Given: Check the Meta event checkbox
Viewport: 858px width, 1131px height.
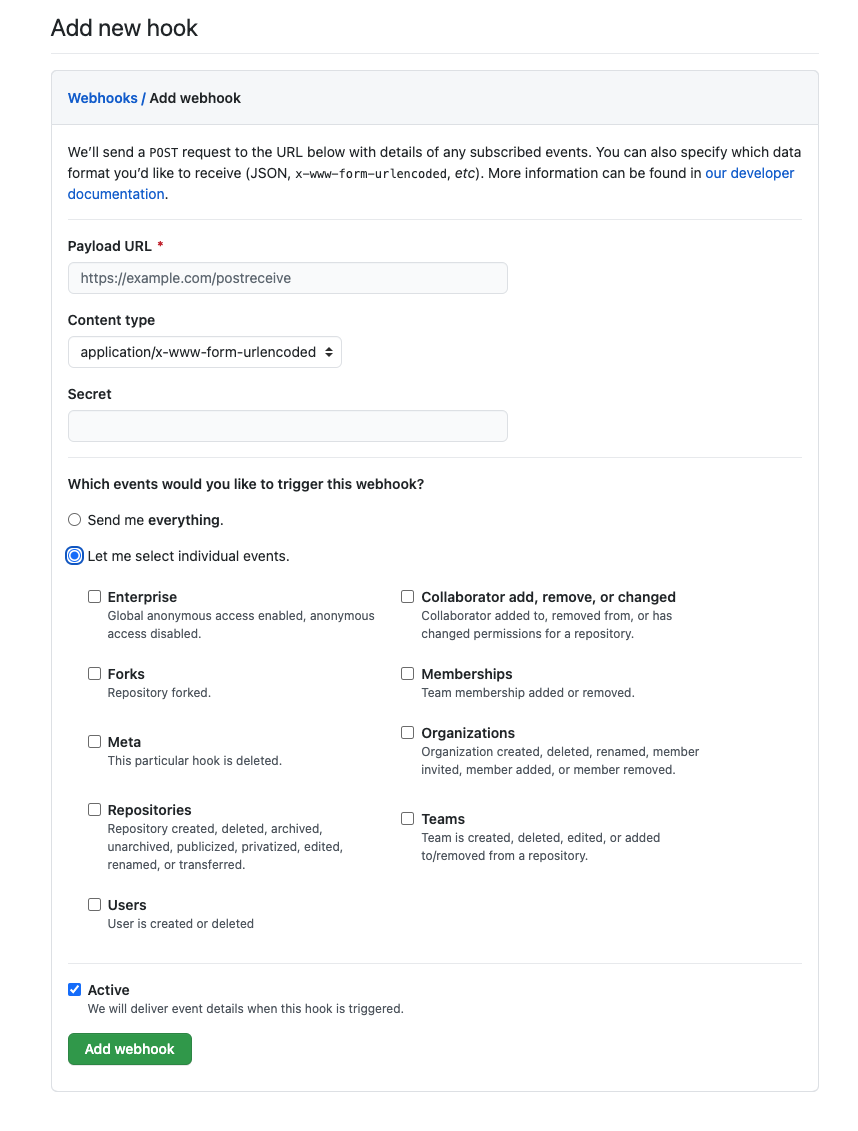Looking at the screenshot, I should point(94,741).
